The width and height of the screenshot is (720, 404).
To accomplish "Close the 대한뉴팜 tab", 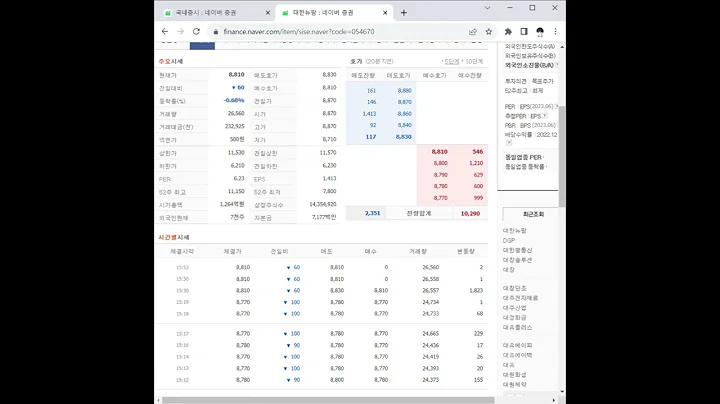I will pyautogui.click(x=385, y=13).
